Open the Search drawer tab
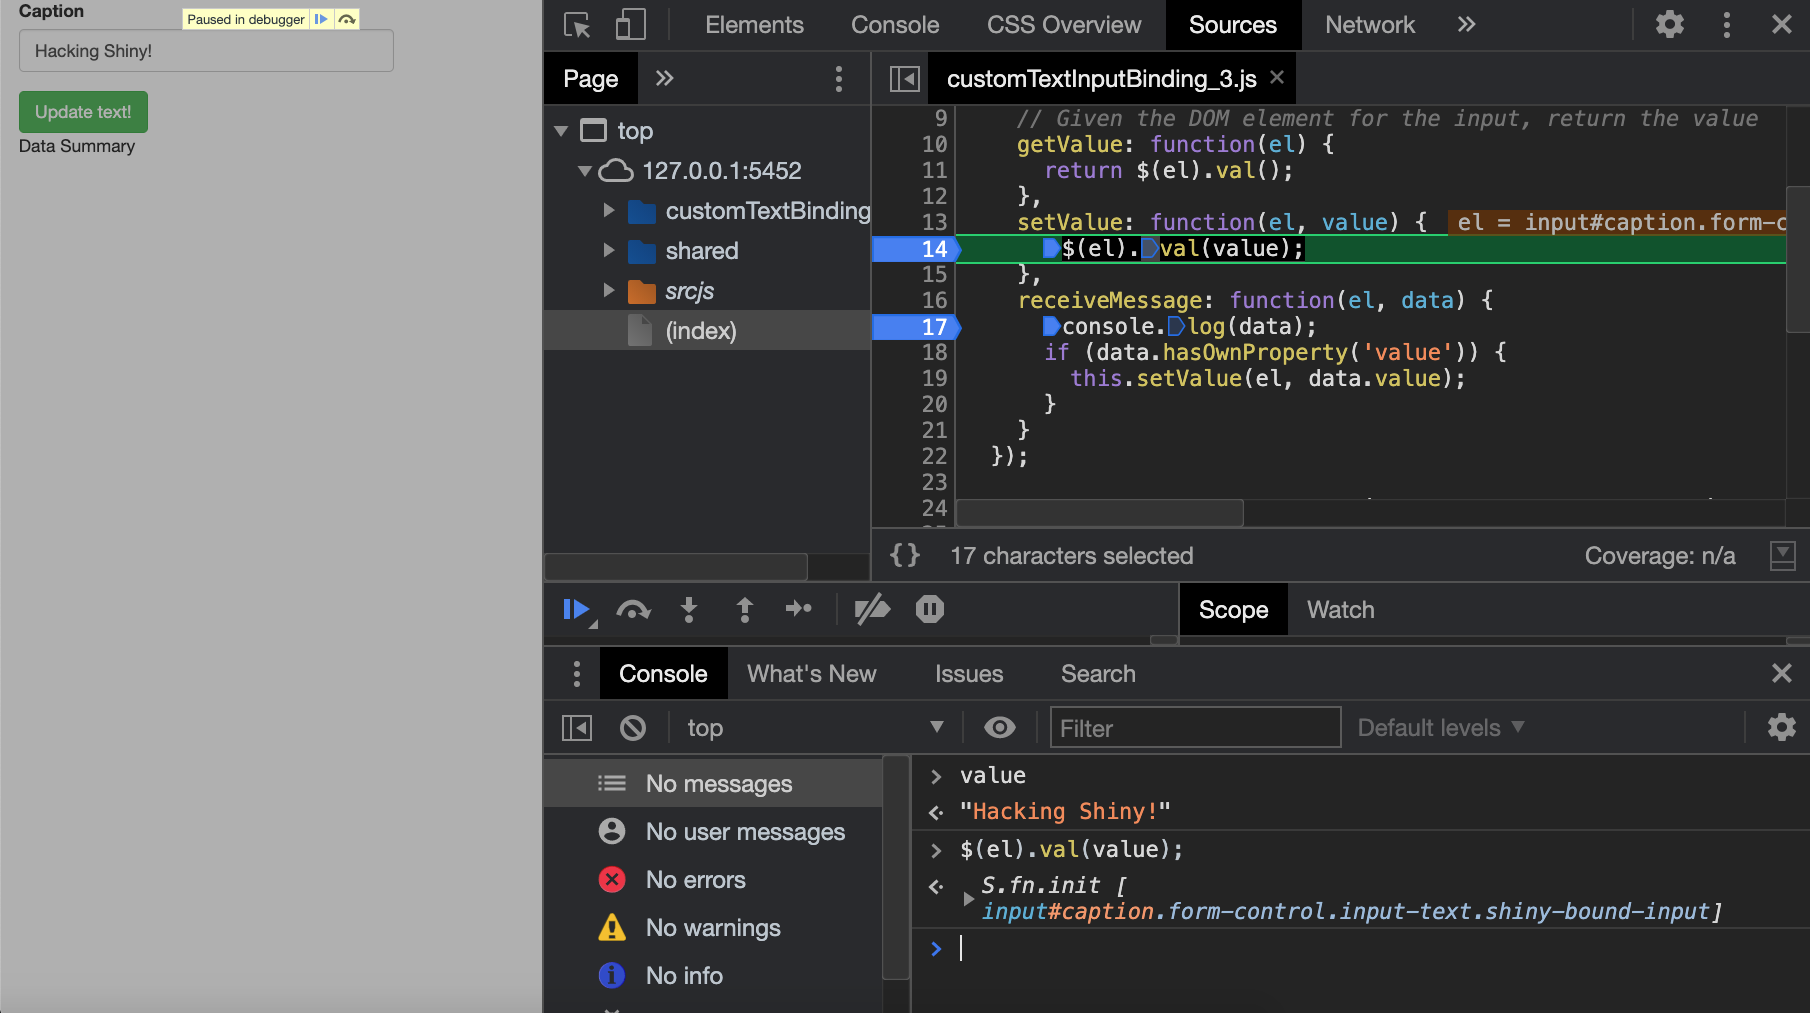This screenshot has width=1810, height=1013. (1098, 674)
